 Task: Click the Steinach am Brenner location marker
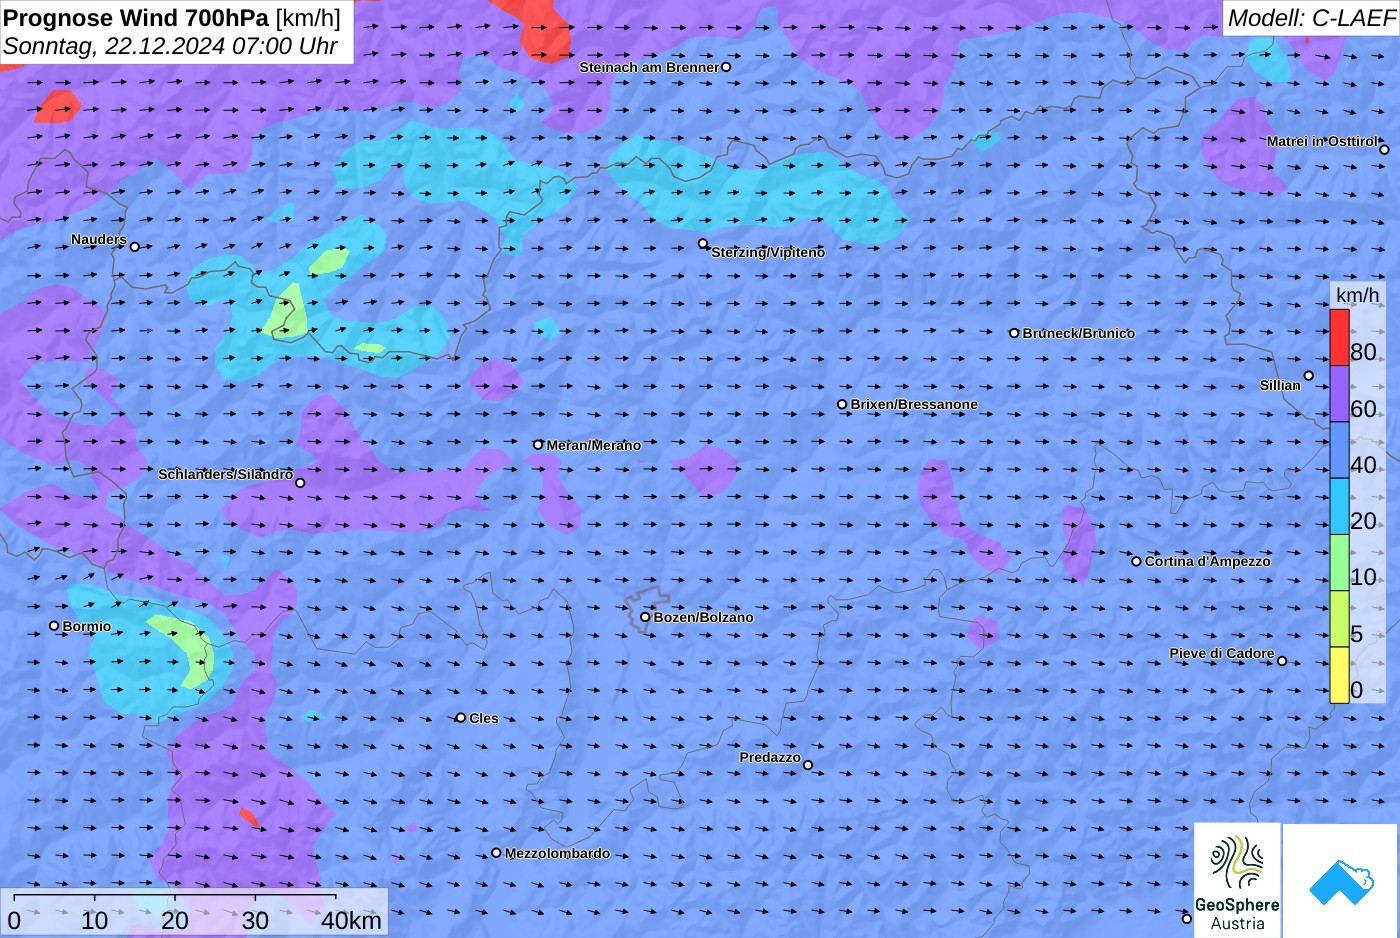click(x=726, y=67)
